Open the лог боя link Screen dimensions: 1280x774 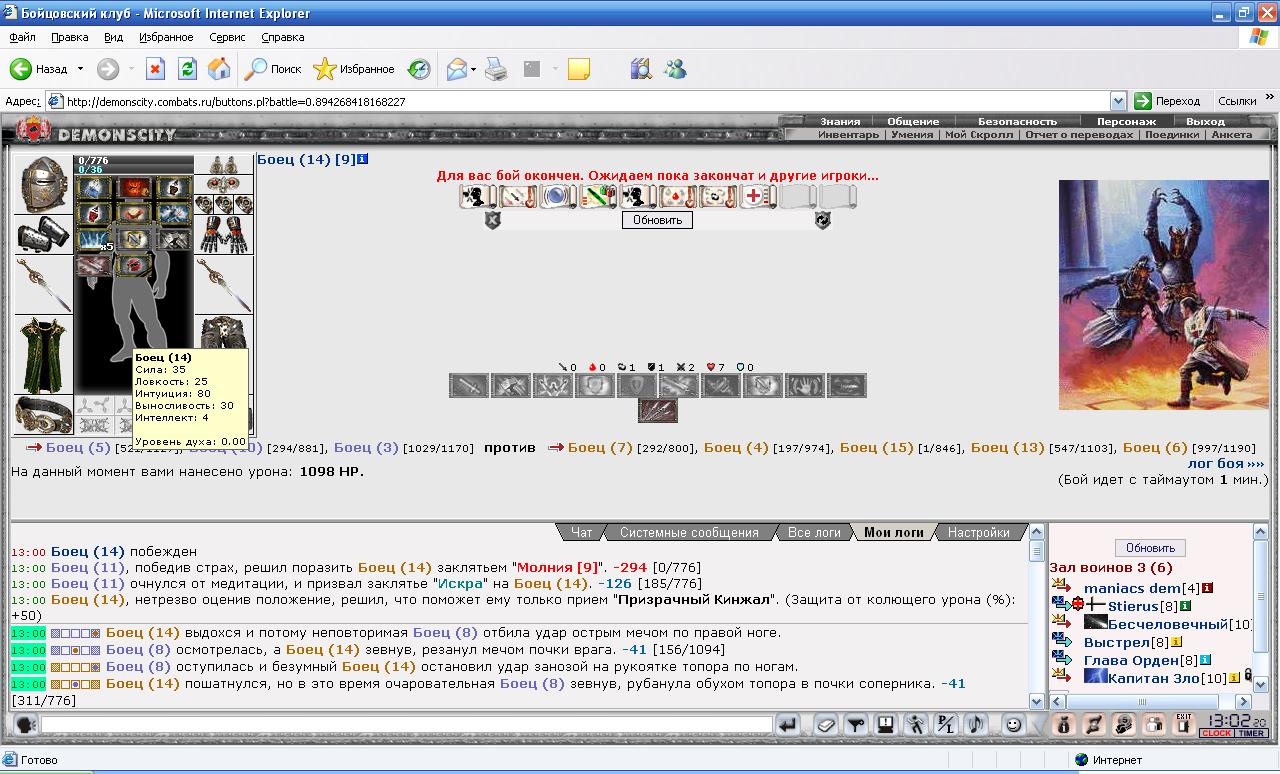point(1226,464)
